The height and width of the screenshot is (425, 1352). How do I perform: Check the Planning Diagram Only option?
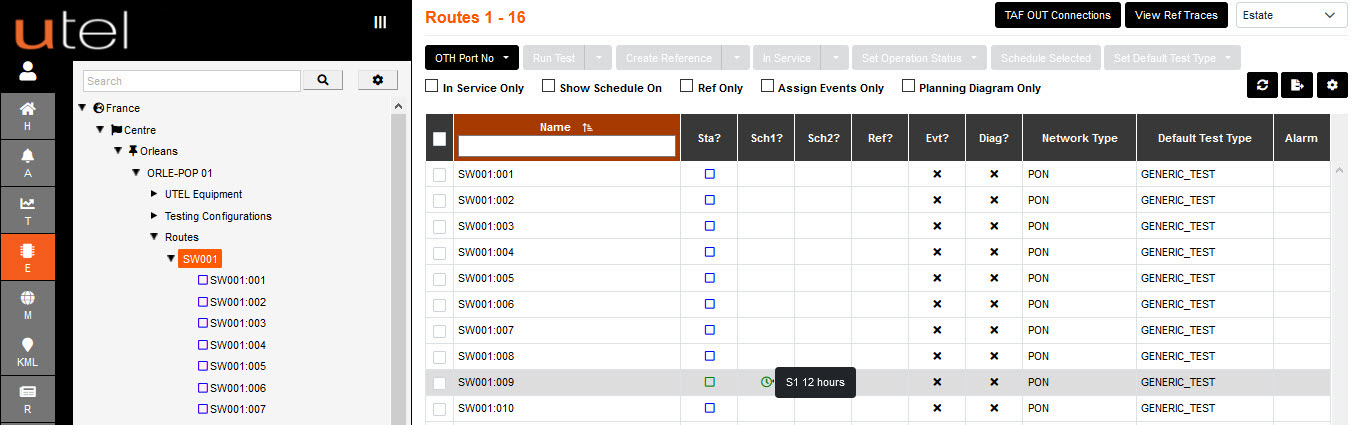pos(909,87)
